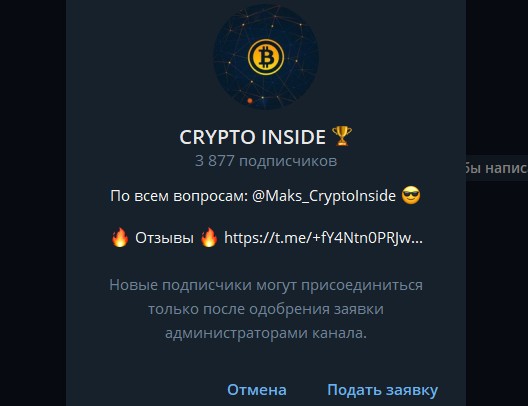This screenshot has width=528, height=406.
Task: Click the fire emoji before Отзывы
Action: (x=120, y=237)
